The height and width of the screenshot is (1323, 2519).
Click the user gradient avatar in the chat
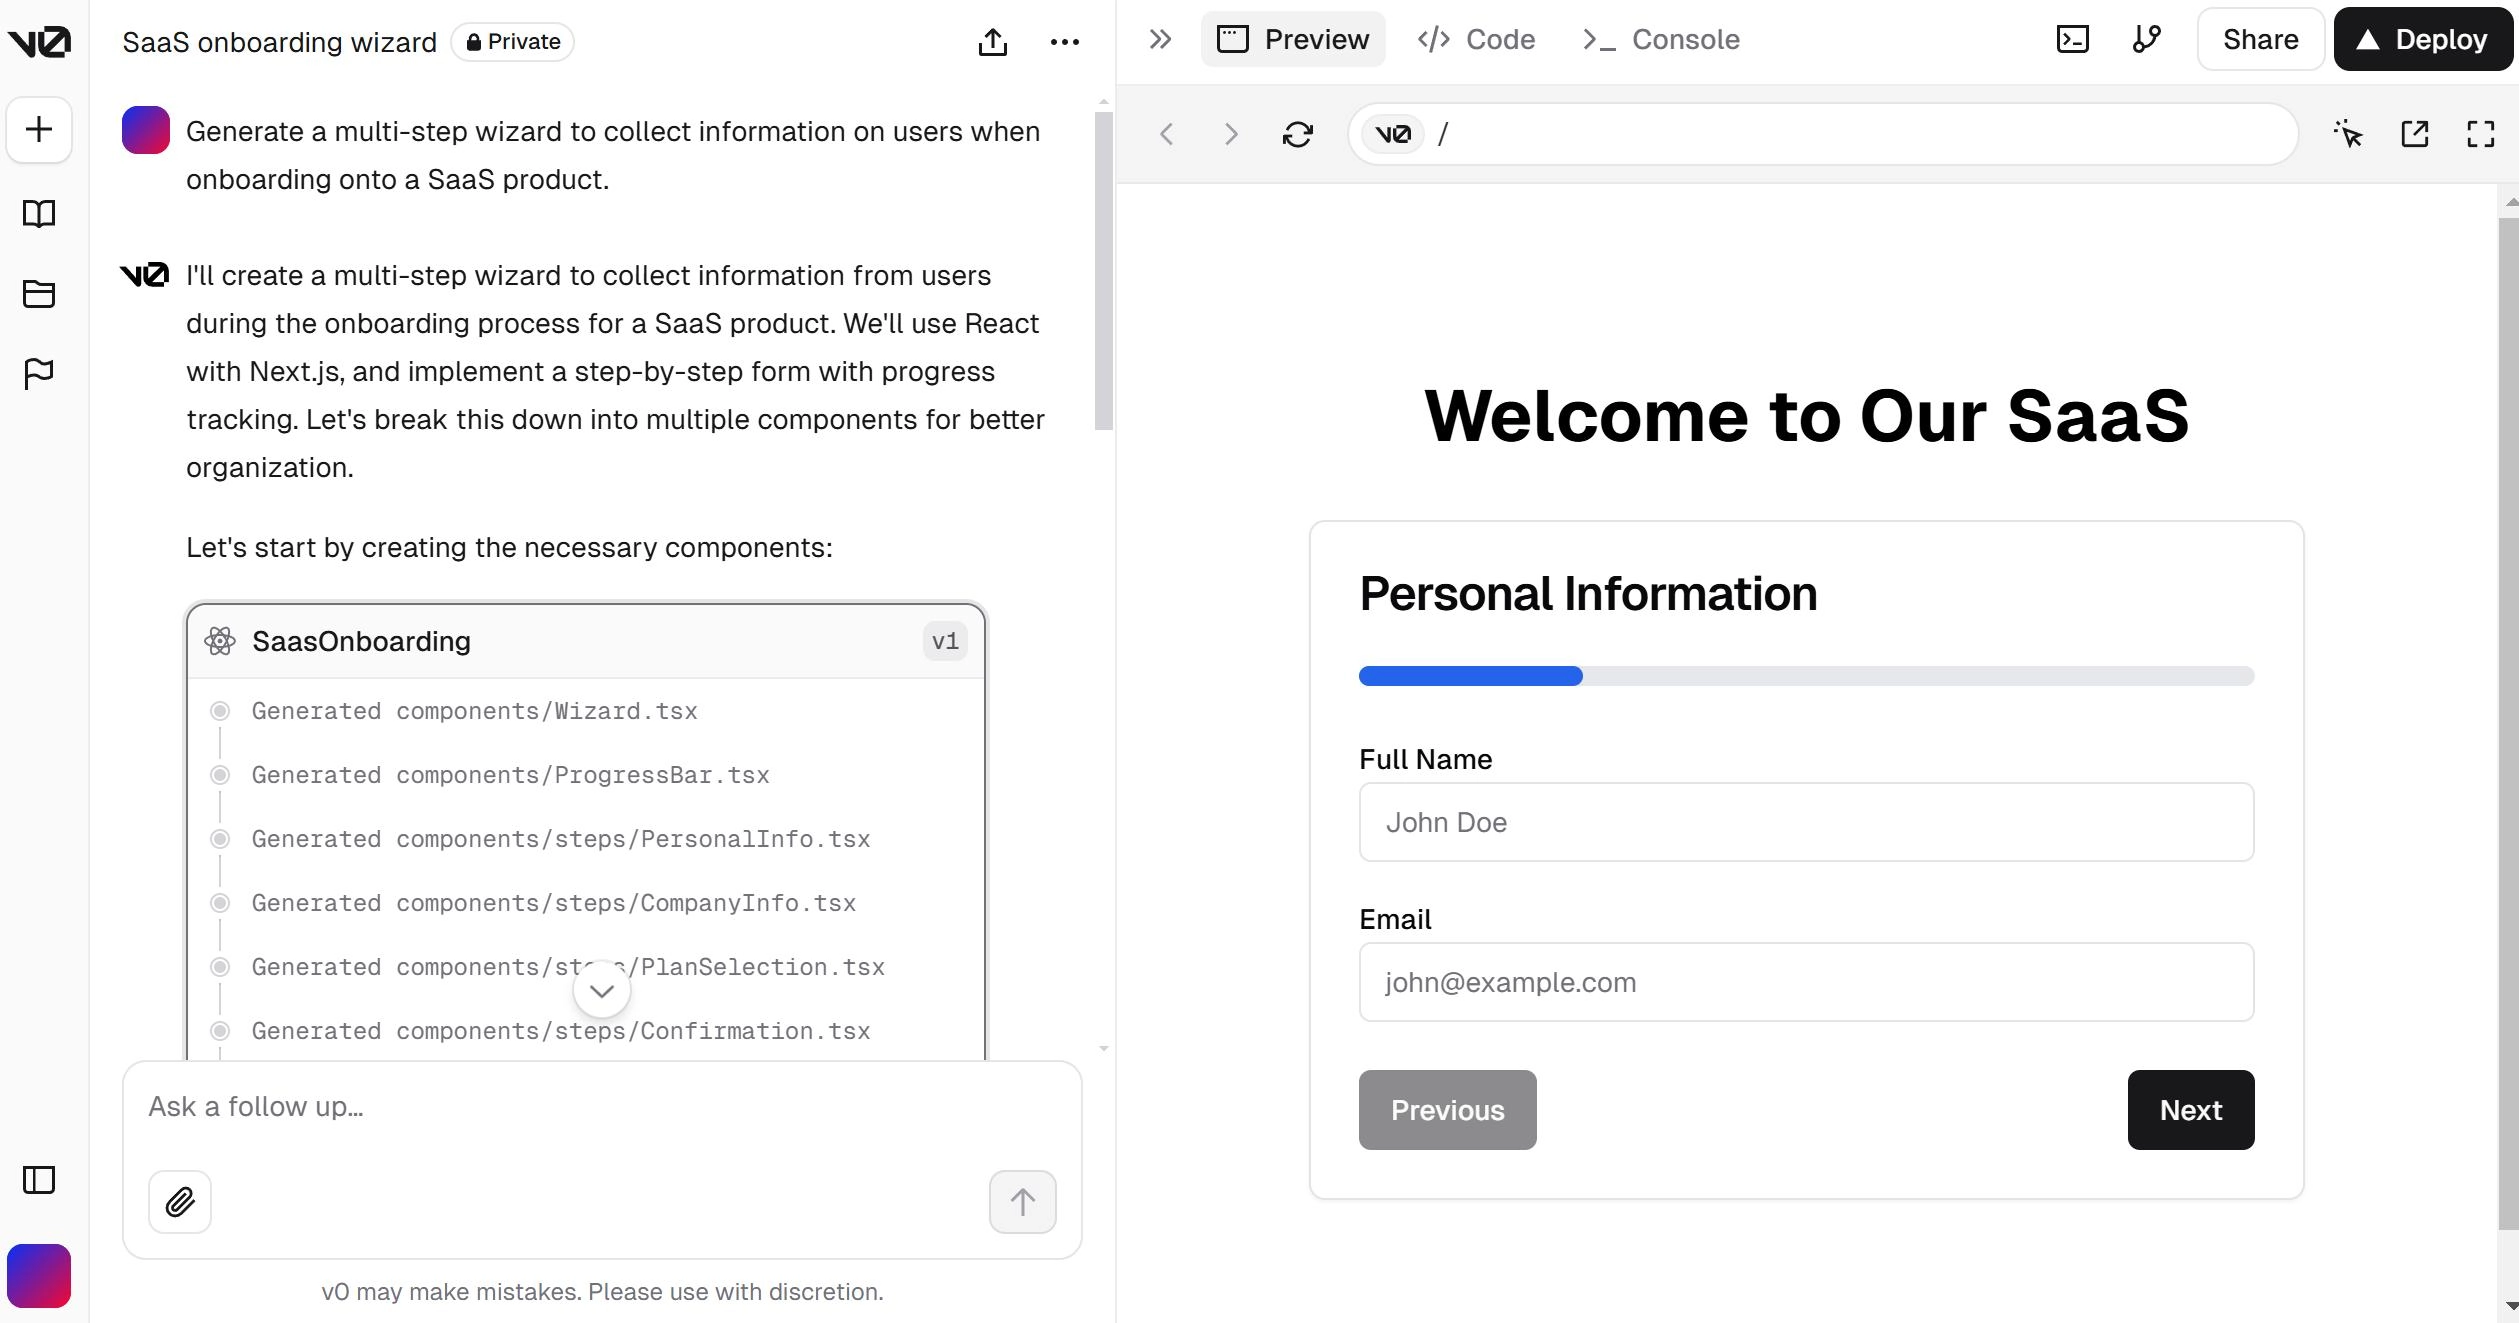[146, 130]
